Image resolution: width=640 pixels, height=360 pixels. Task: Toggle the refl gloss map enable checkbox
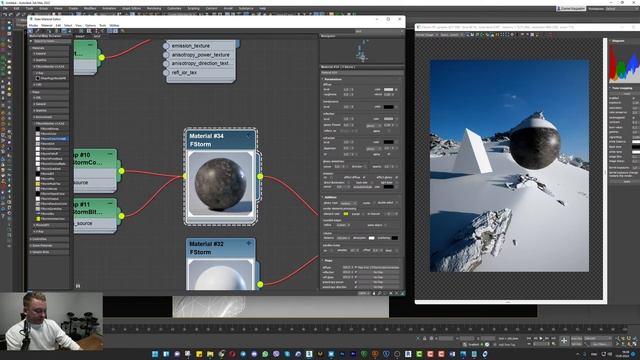tap(356, 277)
